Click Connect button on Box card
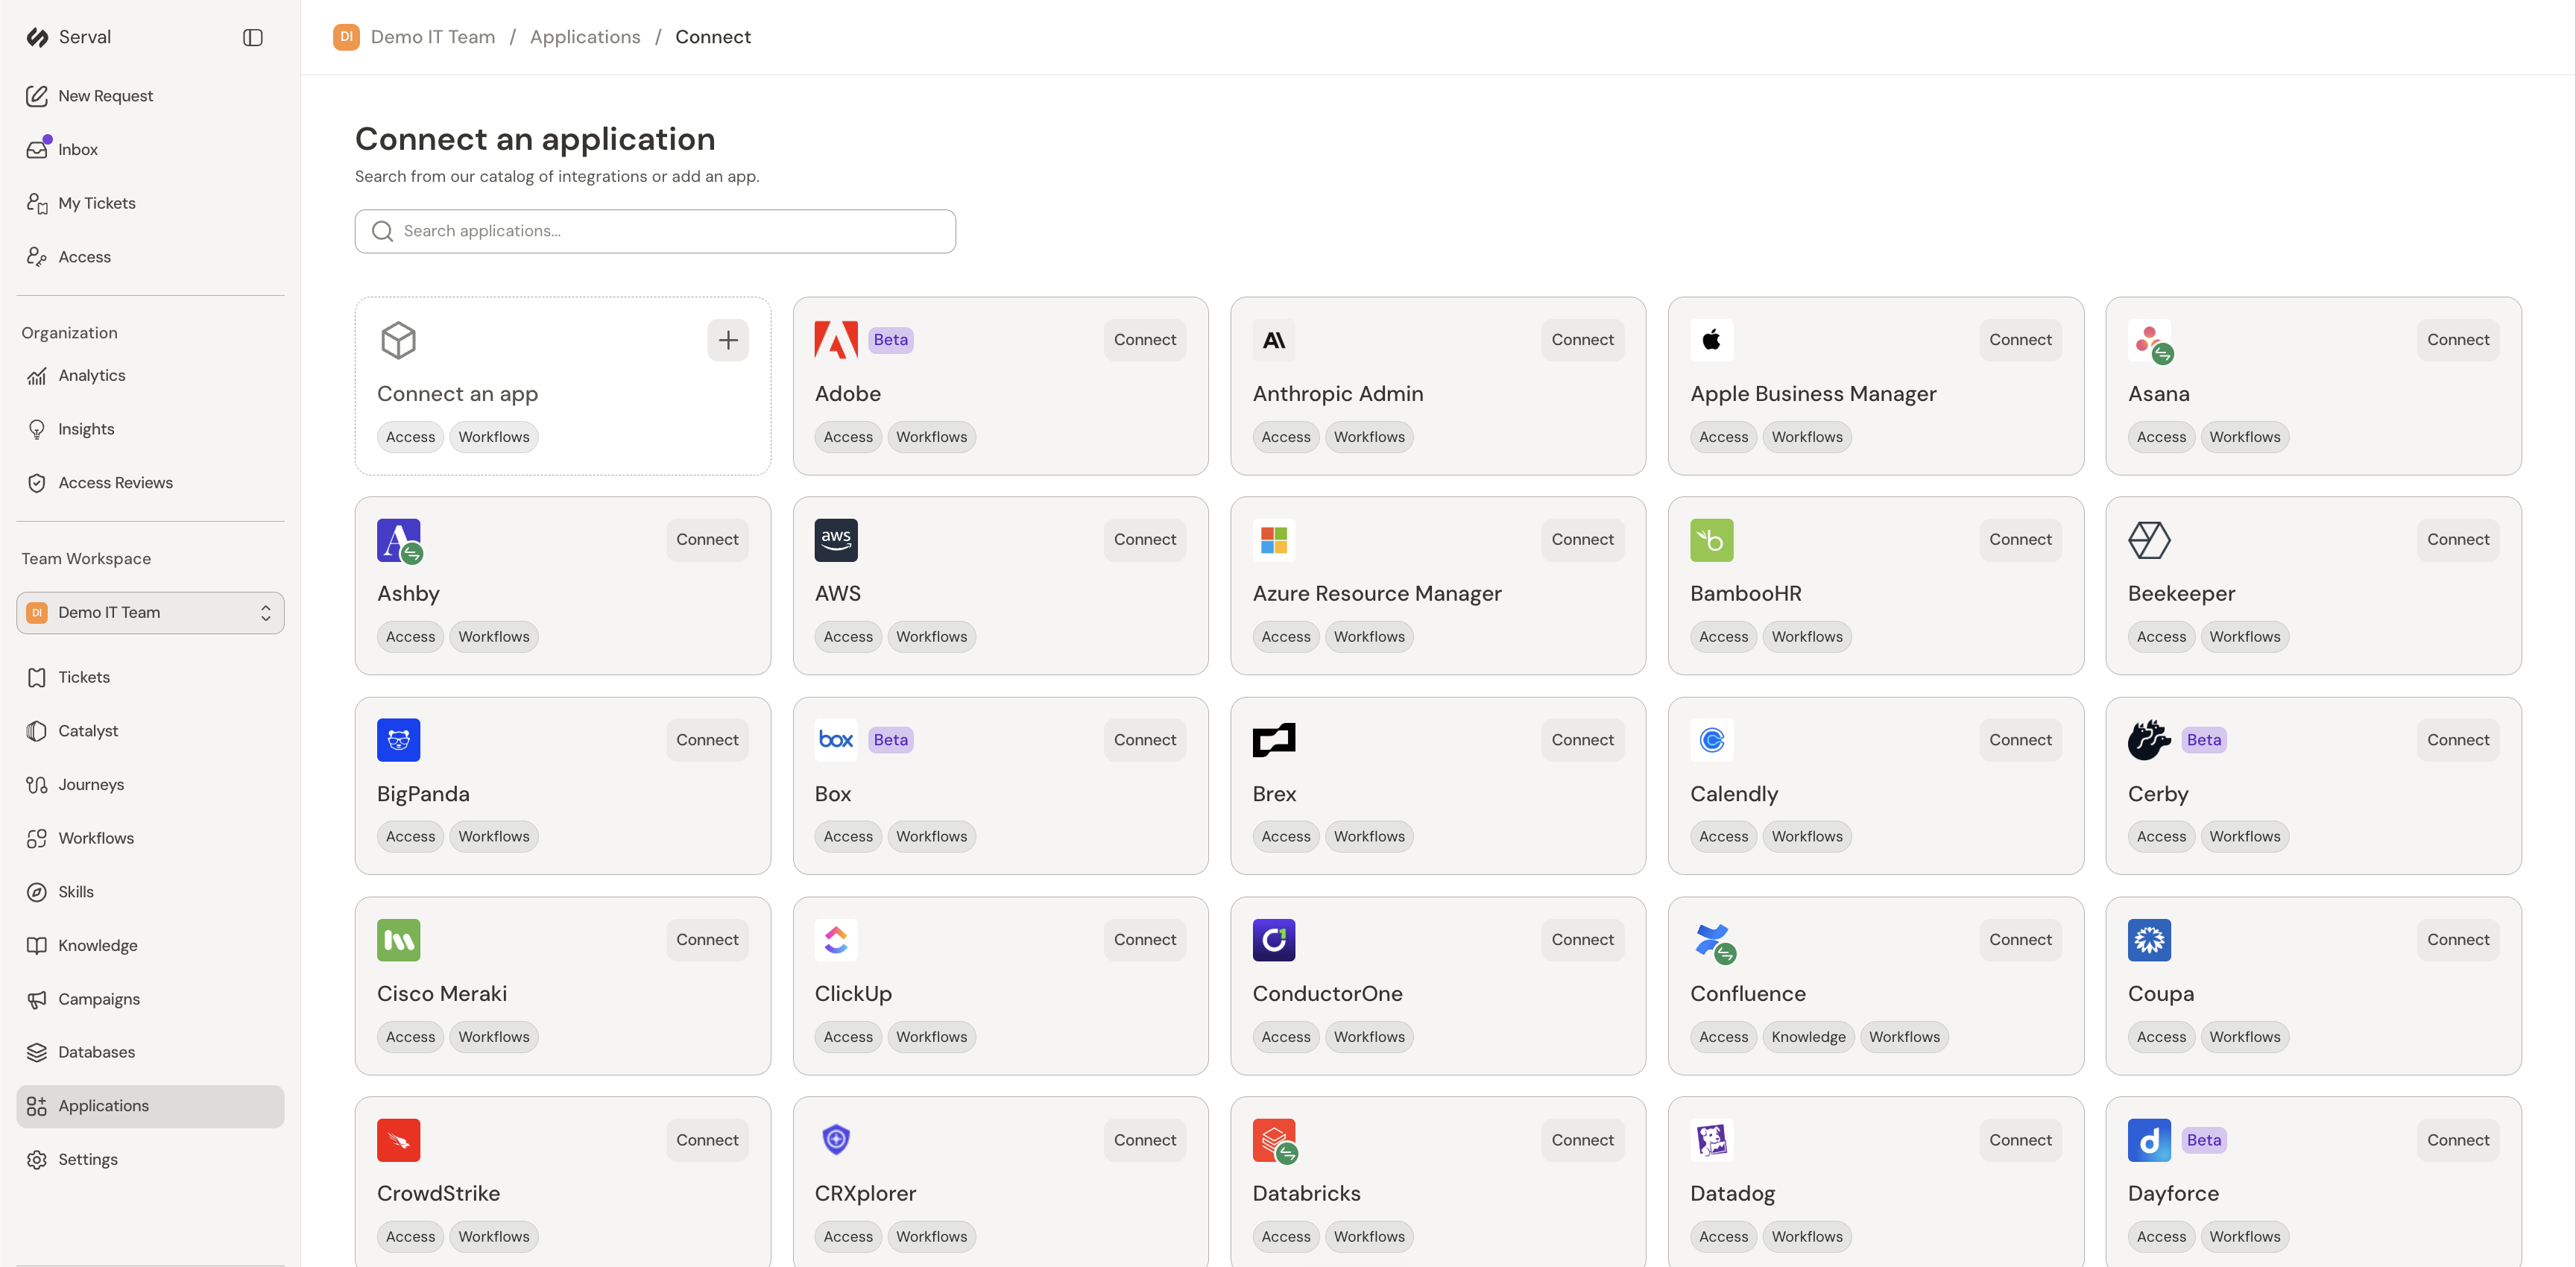The image size is (2576, 1267). [x=1145, y=740]
